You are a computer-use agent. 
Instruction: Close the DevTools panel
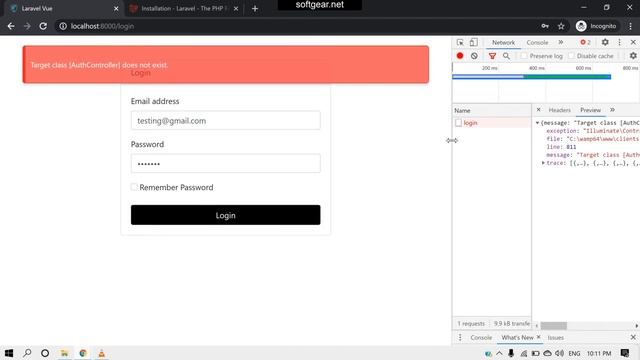[633, 42]
